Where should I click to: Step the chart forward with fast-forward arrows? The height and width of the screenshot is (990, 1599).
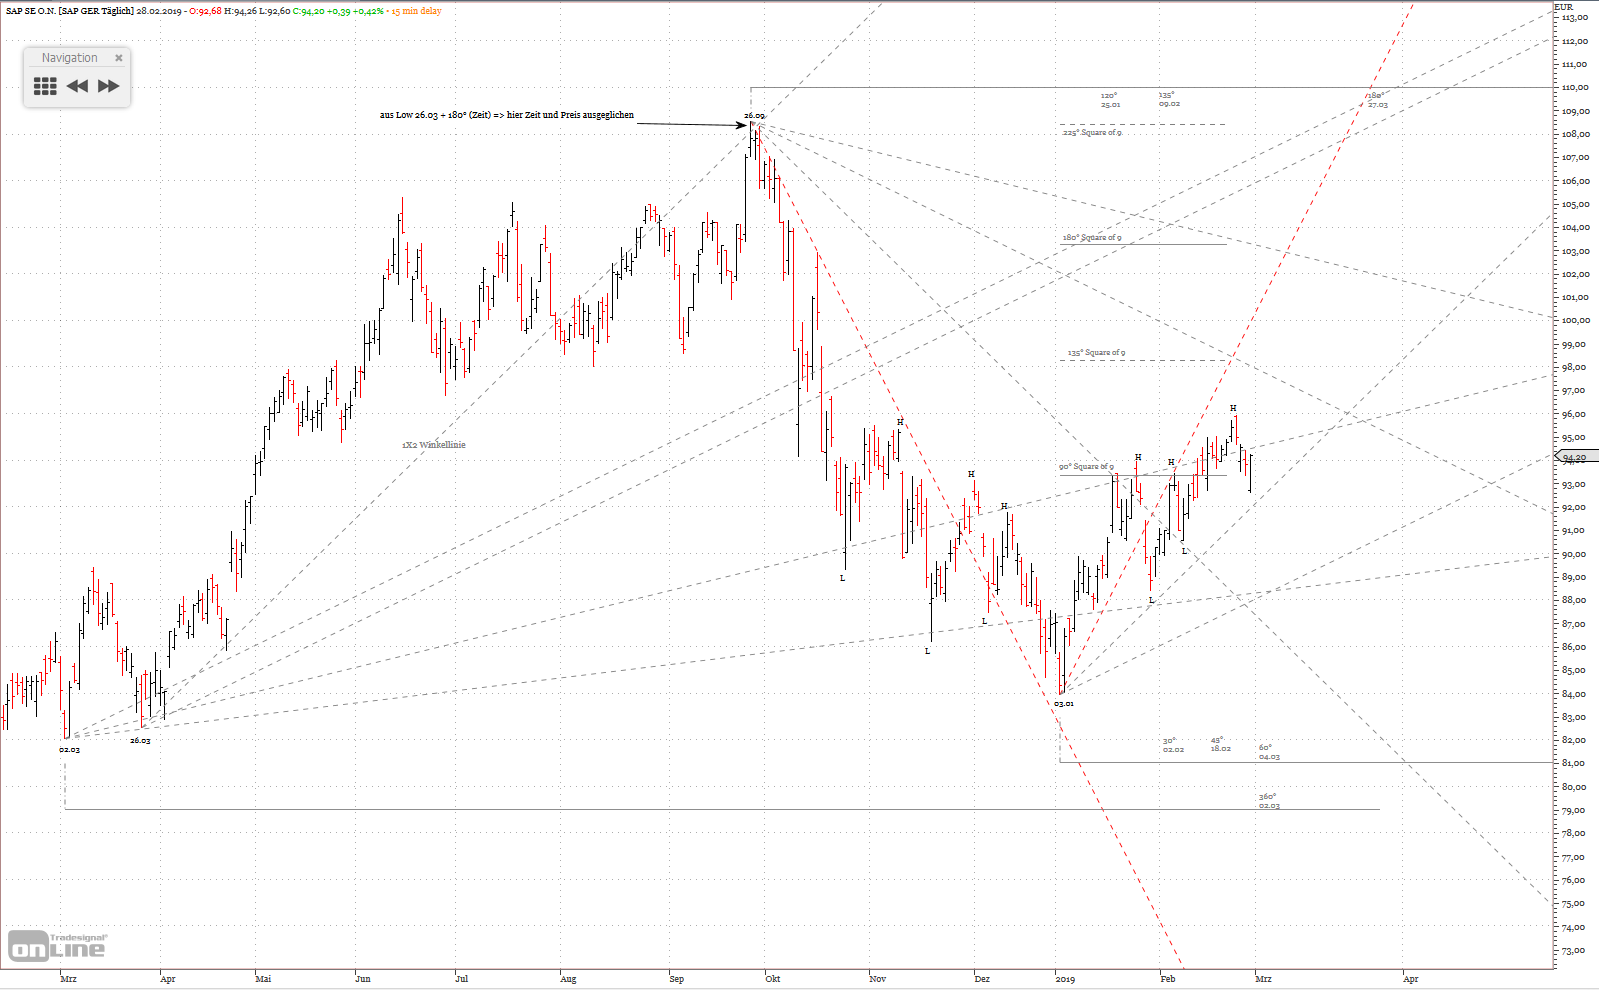(x=109, y=86)
